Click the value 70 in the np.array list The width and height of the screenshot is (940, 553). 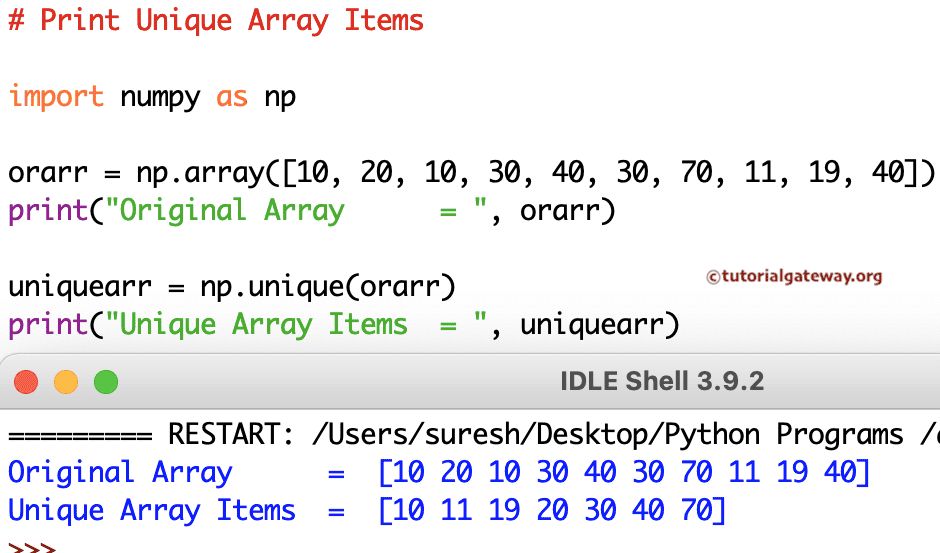[x=695, y=173]
